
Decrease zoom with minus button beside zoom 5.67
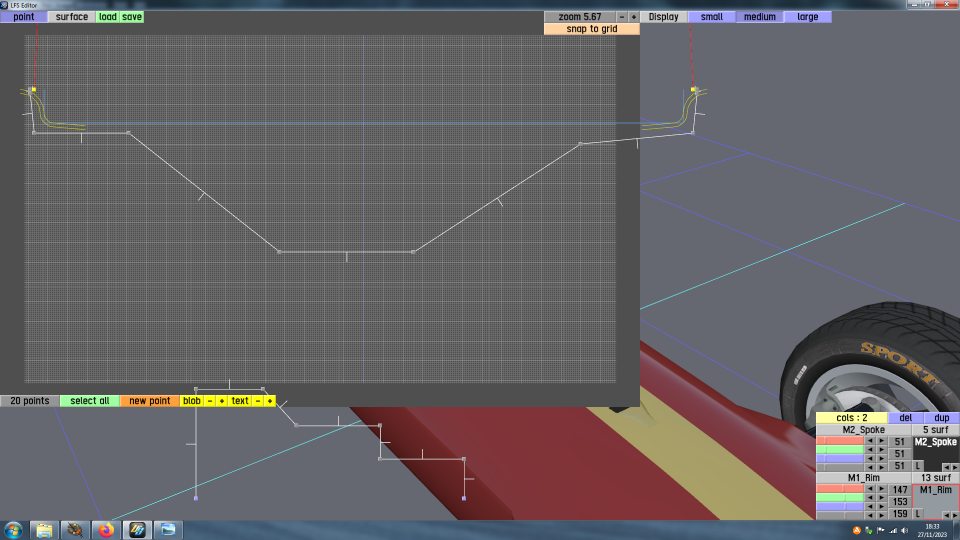coord(621,17)
